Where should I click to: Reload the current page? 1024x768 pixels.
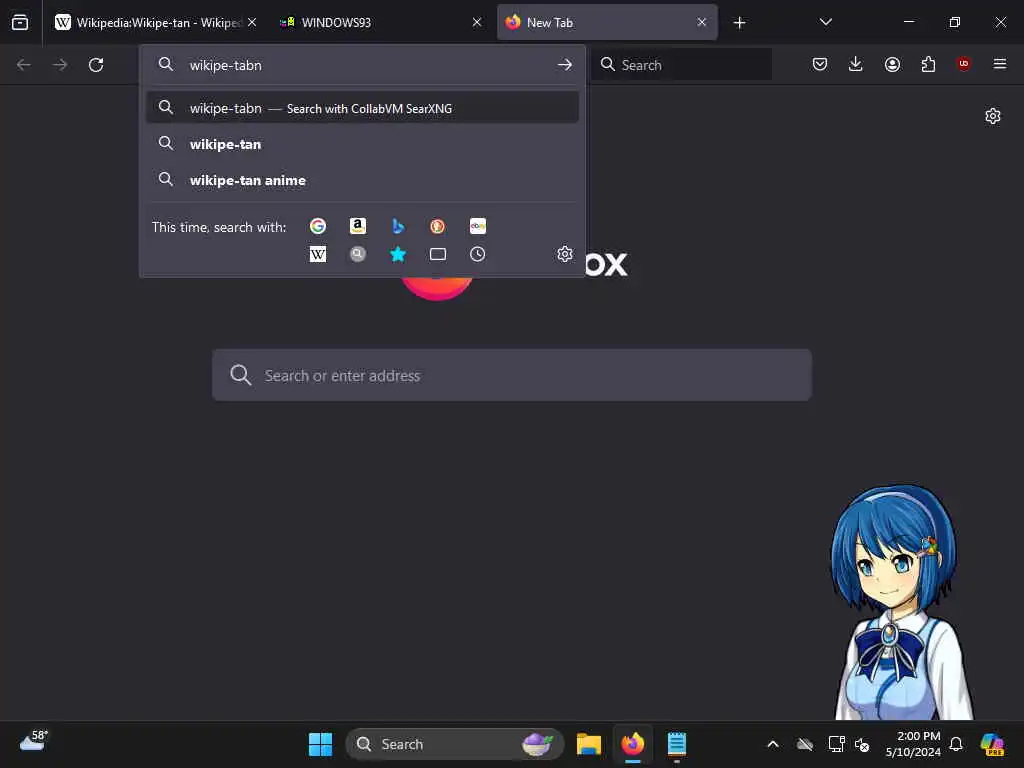(96, 65)
